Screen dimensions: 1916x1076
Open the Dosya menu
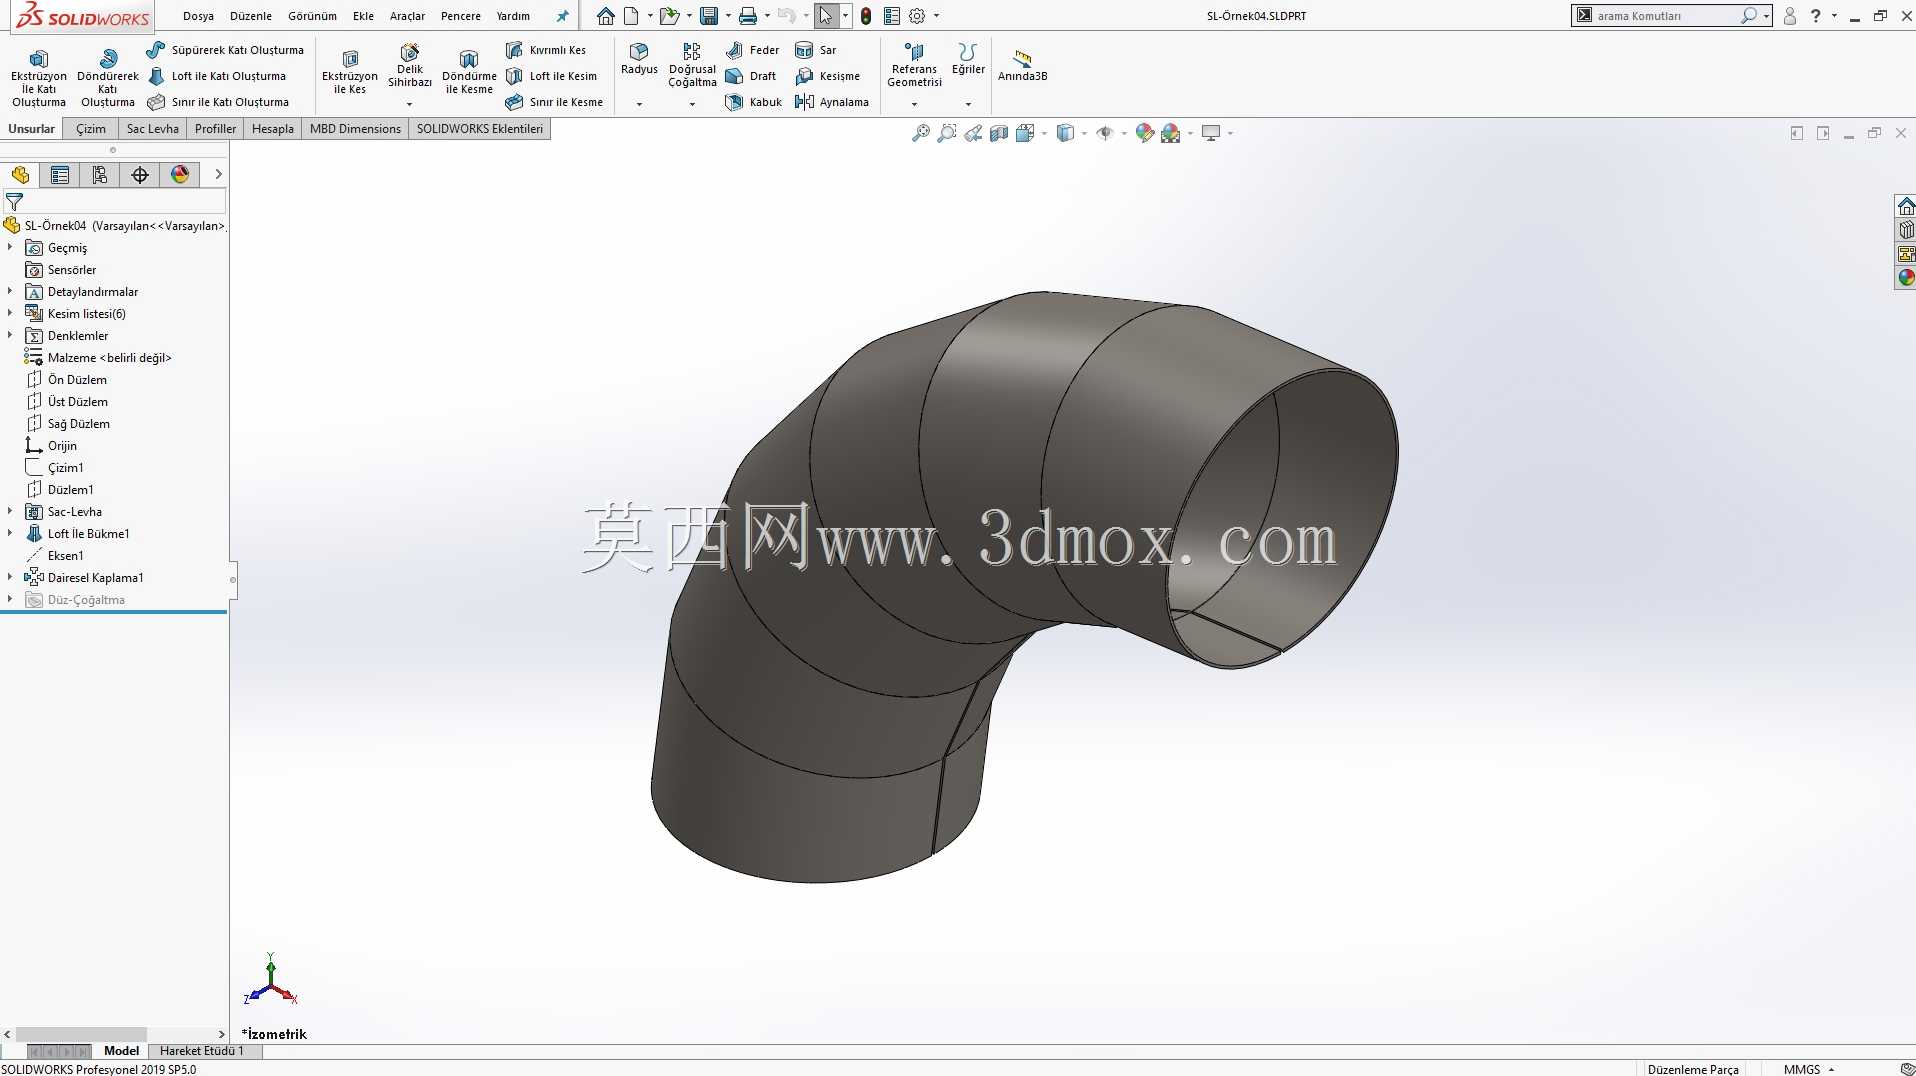(x=198, y=16)
